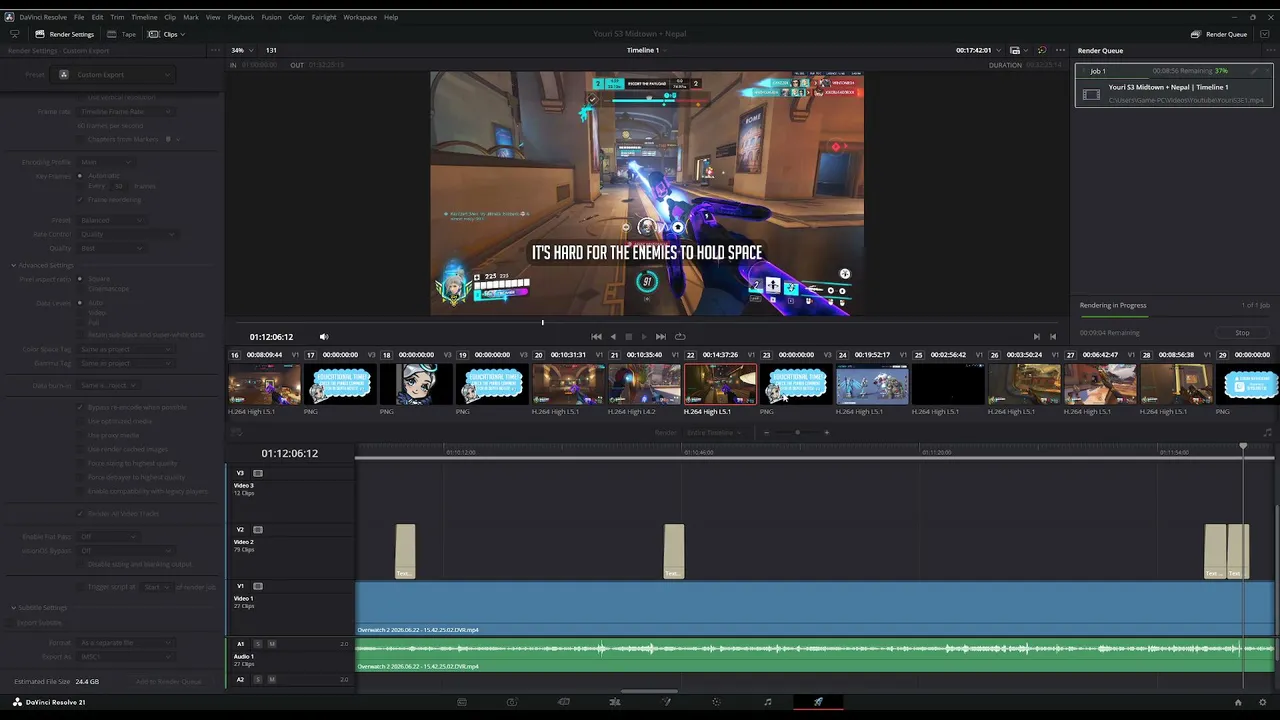Toggle Bypass re-encode when possible checkbox
The image size is (1280, 720).
click(x=80, y=407)
